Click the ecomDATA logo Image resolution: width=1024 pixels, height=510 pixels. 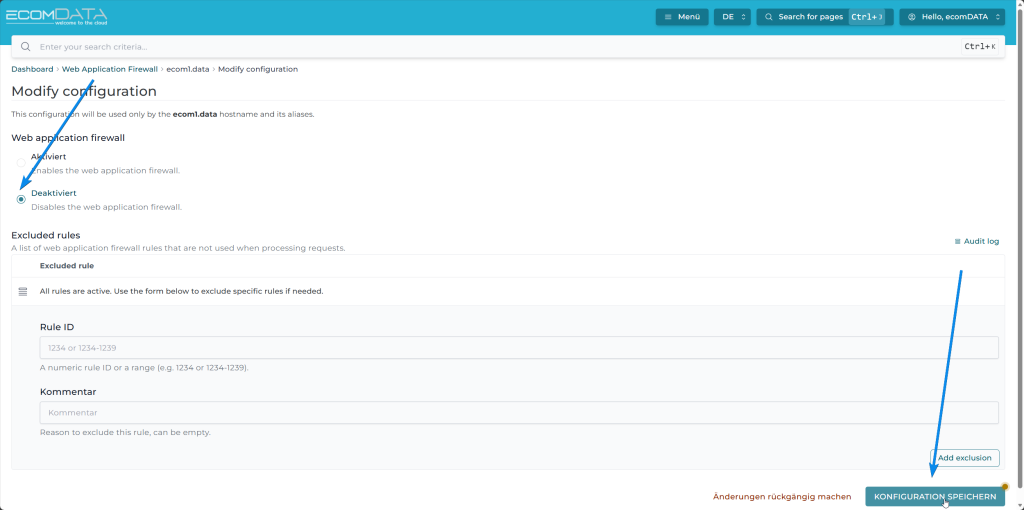click(57, 17)
